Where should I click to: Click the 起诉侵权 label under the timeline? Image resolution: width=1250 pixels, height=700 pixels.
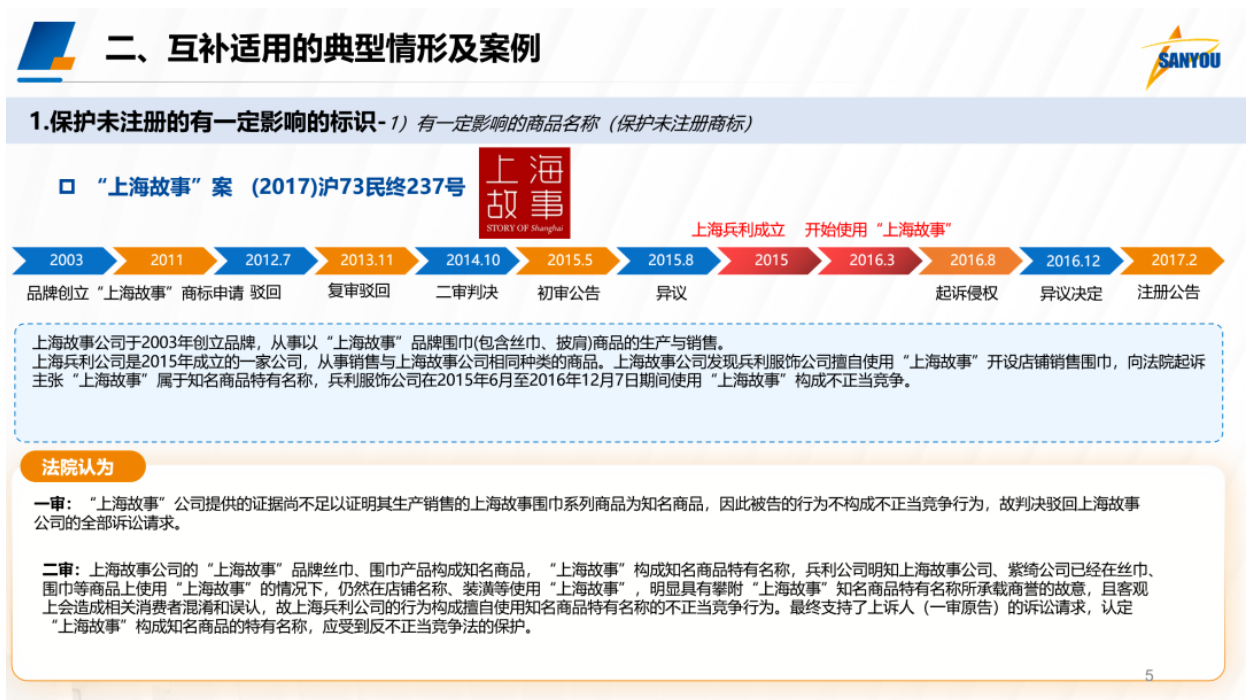pos(966,292)
